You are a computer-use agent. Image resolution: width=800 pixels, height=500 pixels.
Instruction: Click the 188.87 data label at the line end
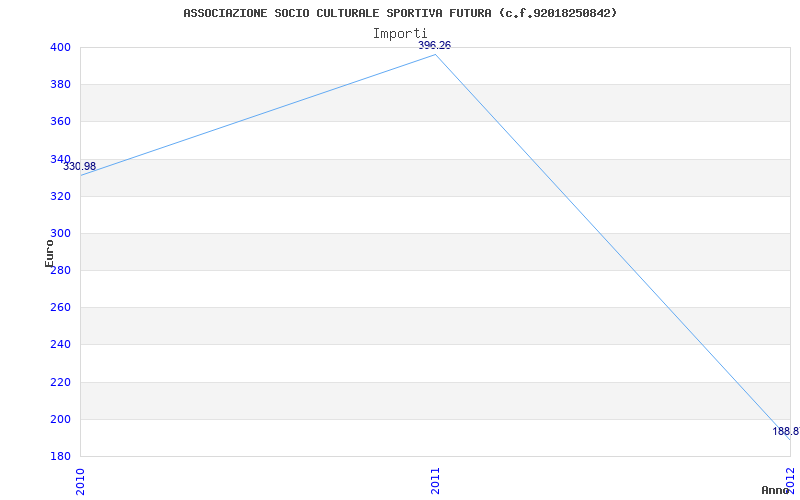coord(786,431)
